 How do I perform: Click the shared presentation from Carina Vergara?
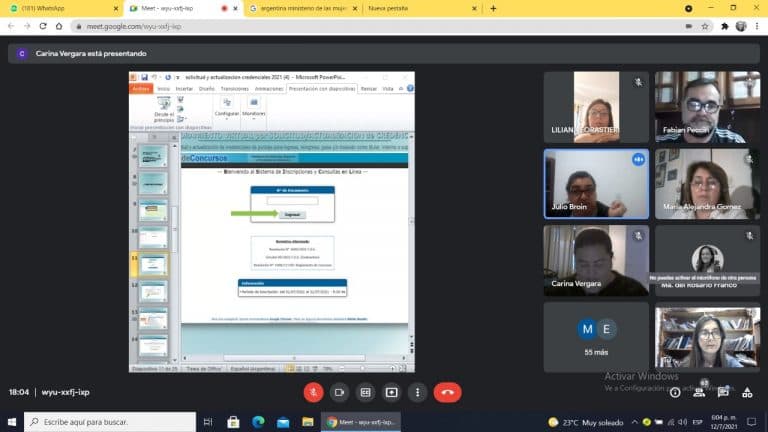pyautogui.click(x=272, y=222)
